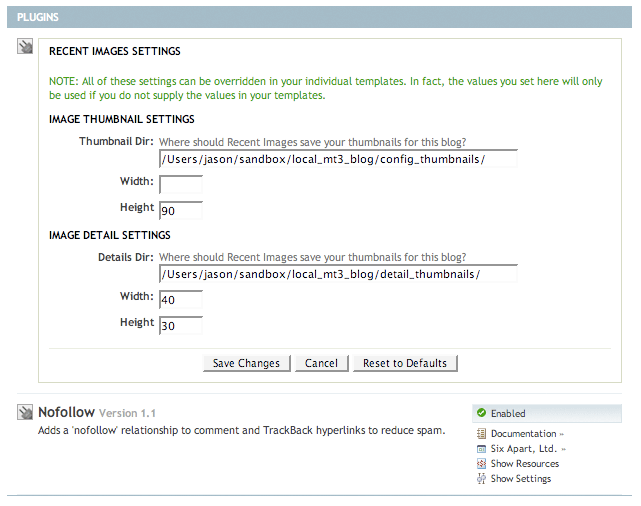This screenshot has height=506, width=641.
Task: Select the thumbnail Height field showing 90
Action: [x=181, y=209]
